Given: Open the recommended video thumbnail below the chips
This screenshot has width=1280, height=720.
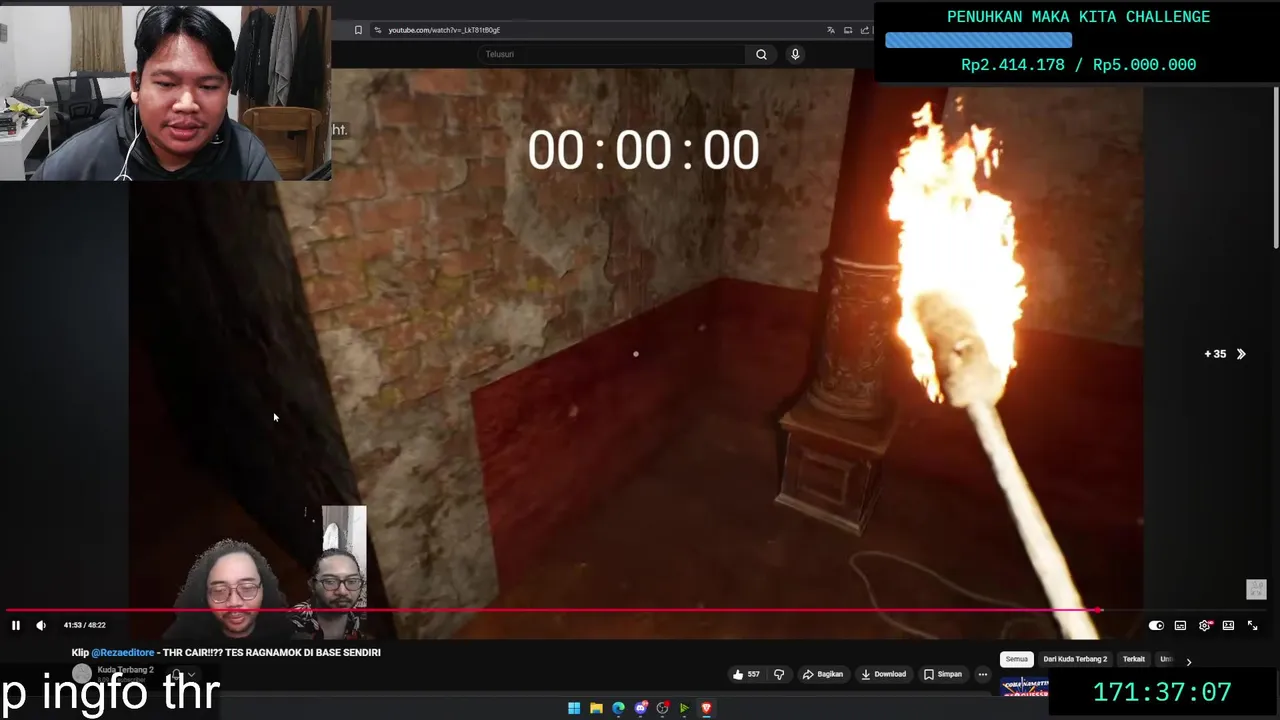Looking at the screenshot, I should (x=1024, y=686).
